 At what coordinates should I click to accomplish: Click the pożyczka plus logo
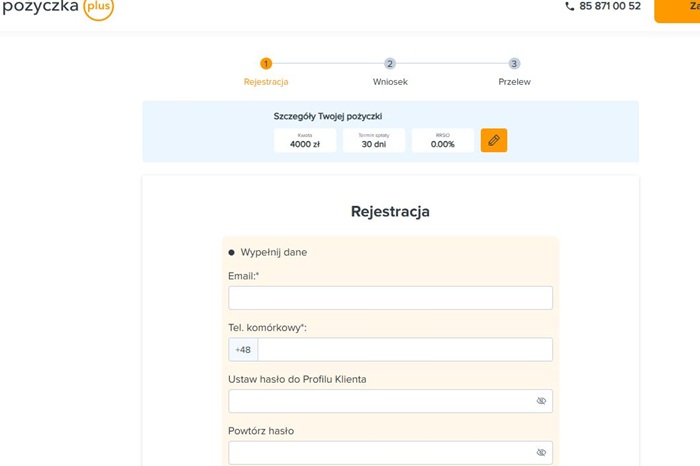click(57, 8)
